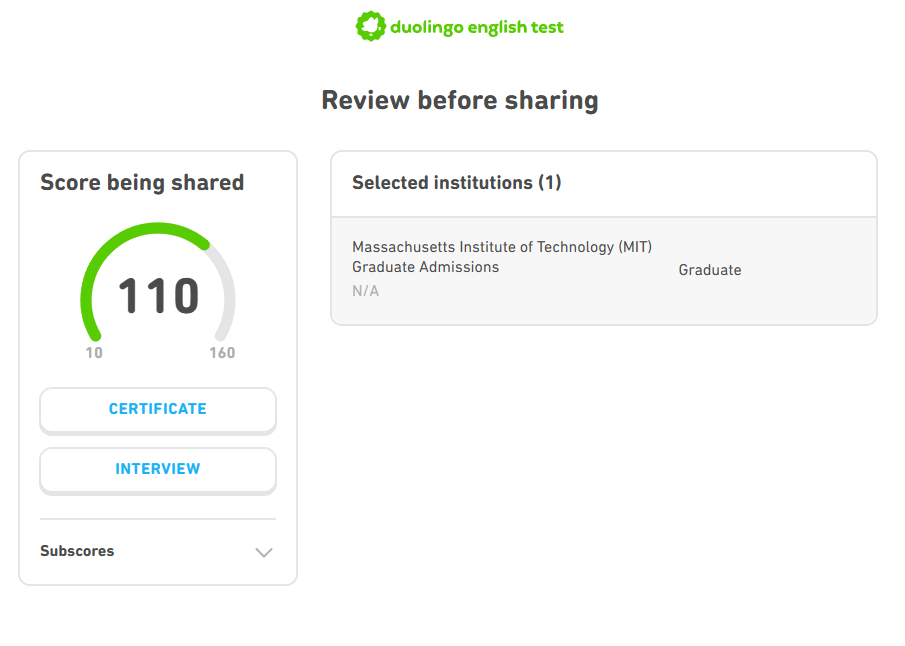
Task: Click the 'Graduate Admissions' line
Action: (425, 267)
